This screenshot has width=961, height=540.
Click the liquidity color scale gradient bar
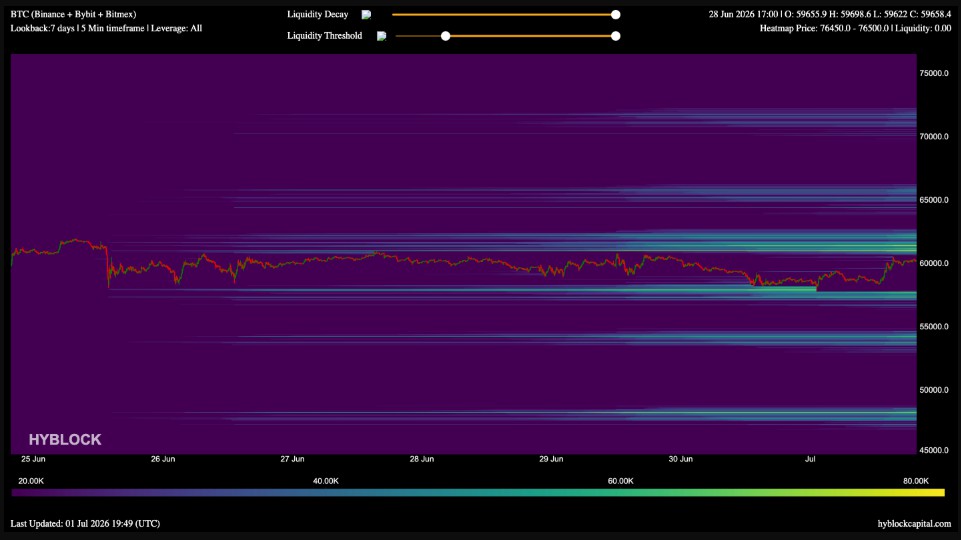point(478,492)
